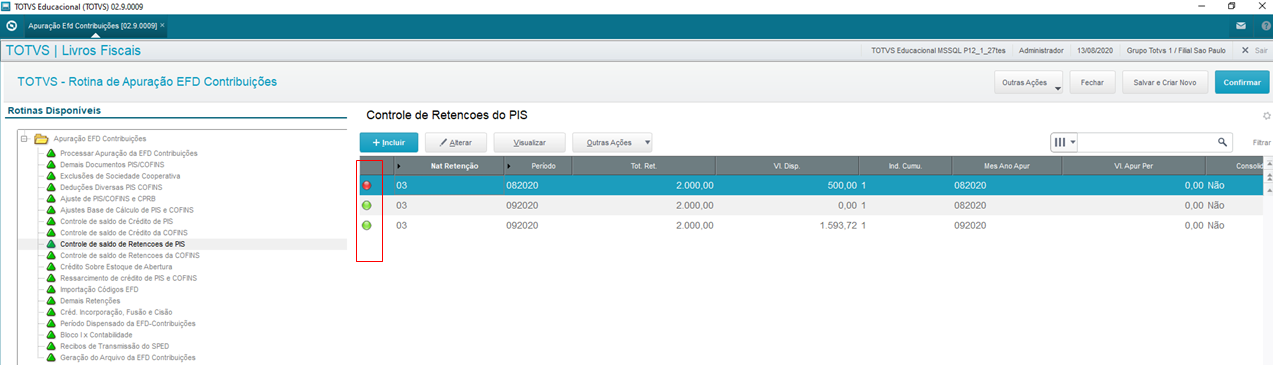
Task: Open Controle de saldo de Crédito da COFINS
Action: [x=124, y=232]
